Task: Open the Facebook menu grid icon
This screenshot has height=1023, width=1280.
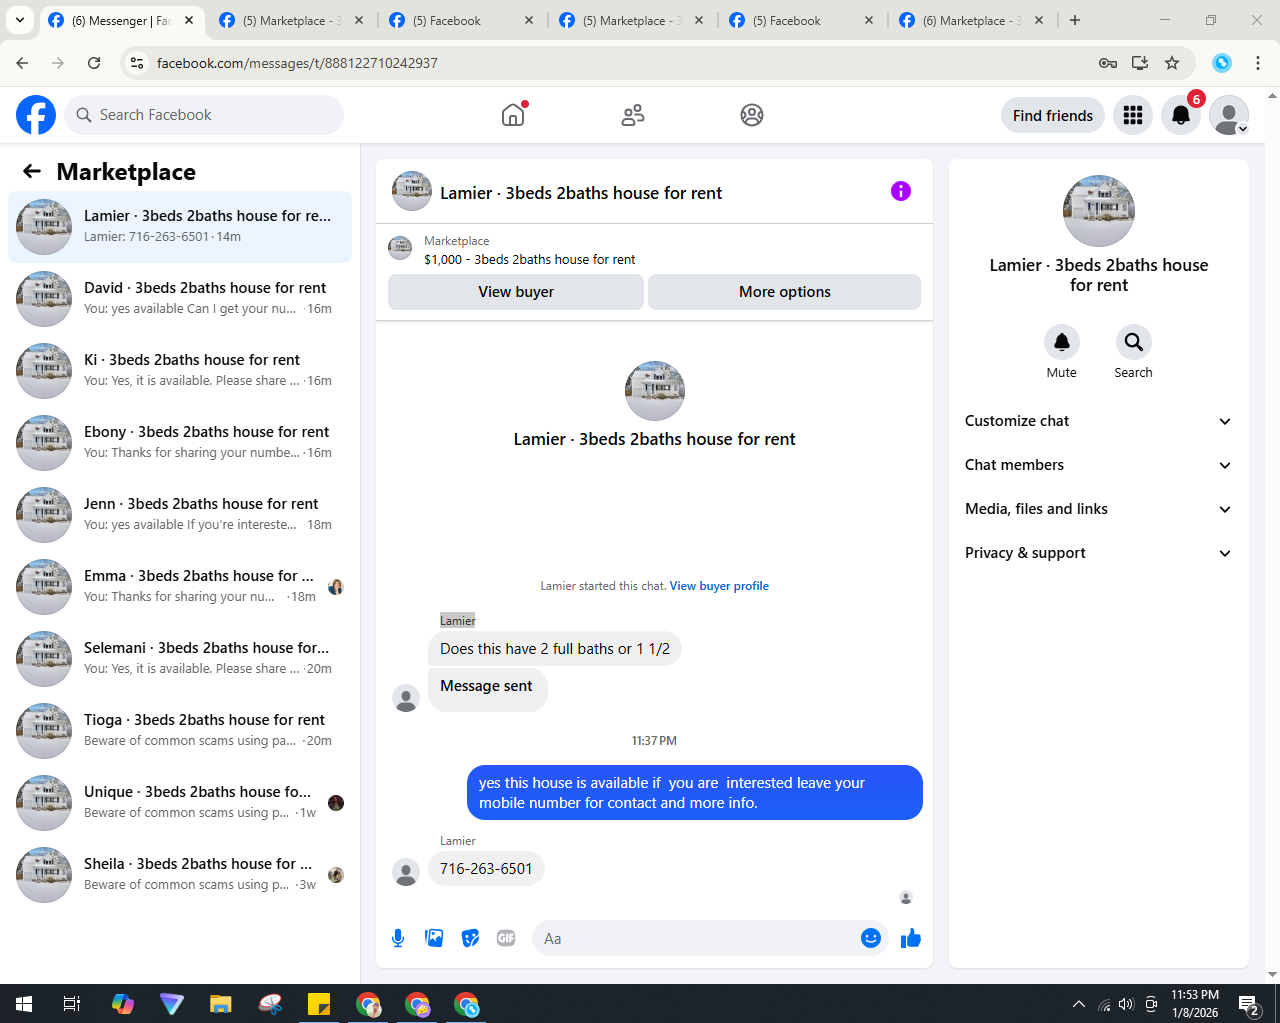Action: pyautogui.click(x=1133, y=115)
